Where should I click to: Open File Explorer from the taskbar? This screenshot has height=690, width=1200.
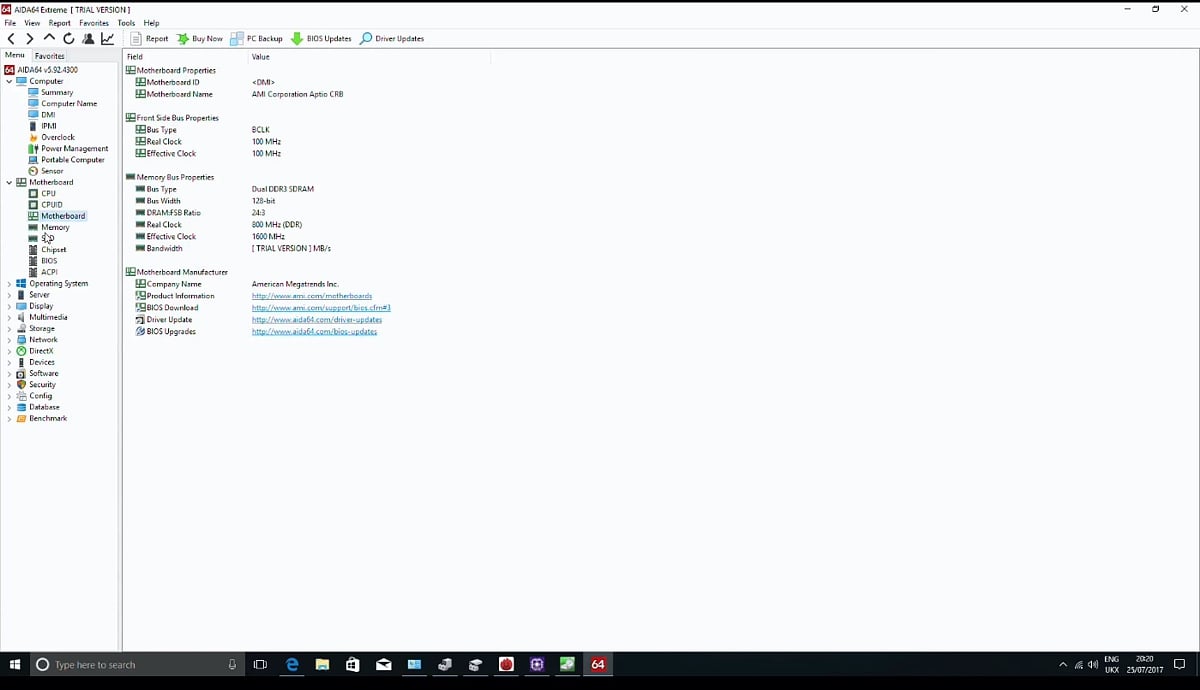click(322, 664)
